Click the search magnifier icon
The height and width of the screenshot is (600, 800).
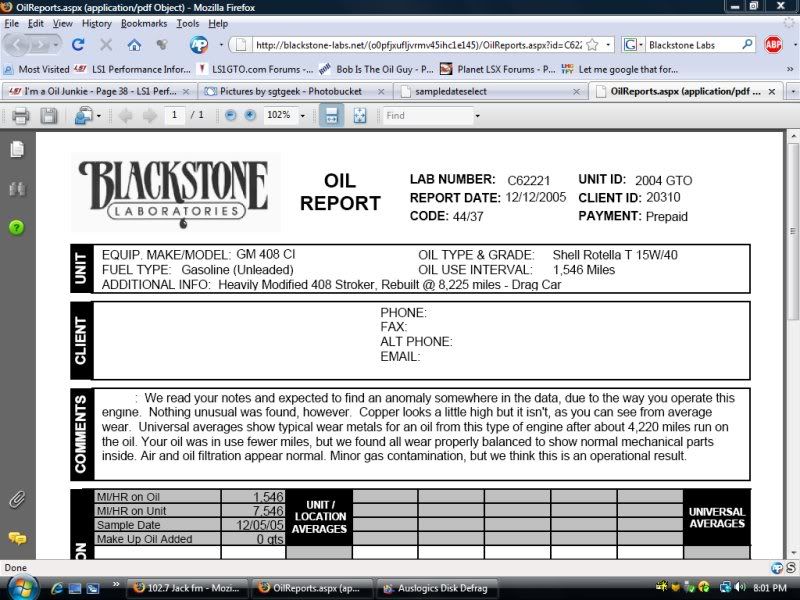[747, 44]
